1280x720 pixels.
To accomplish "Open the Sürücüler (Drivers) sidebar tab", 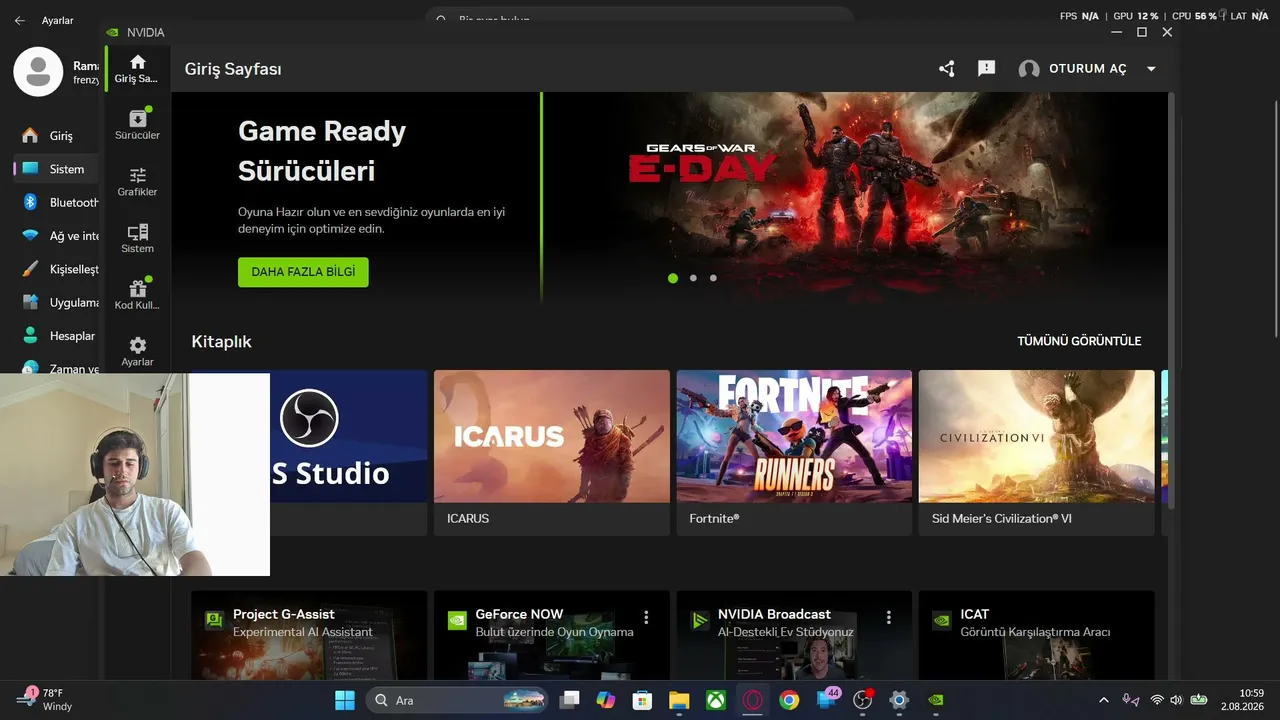I will pyautogui.click(x=138, y=124).
